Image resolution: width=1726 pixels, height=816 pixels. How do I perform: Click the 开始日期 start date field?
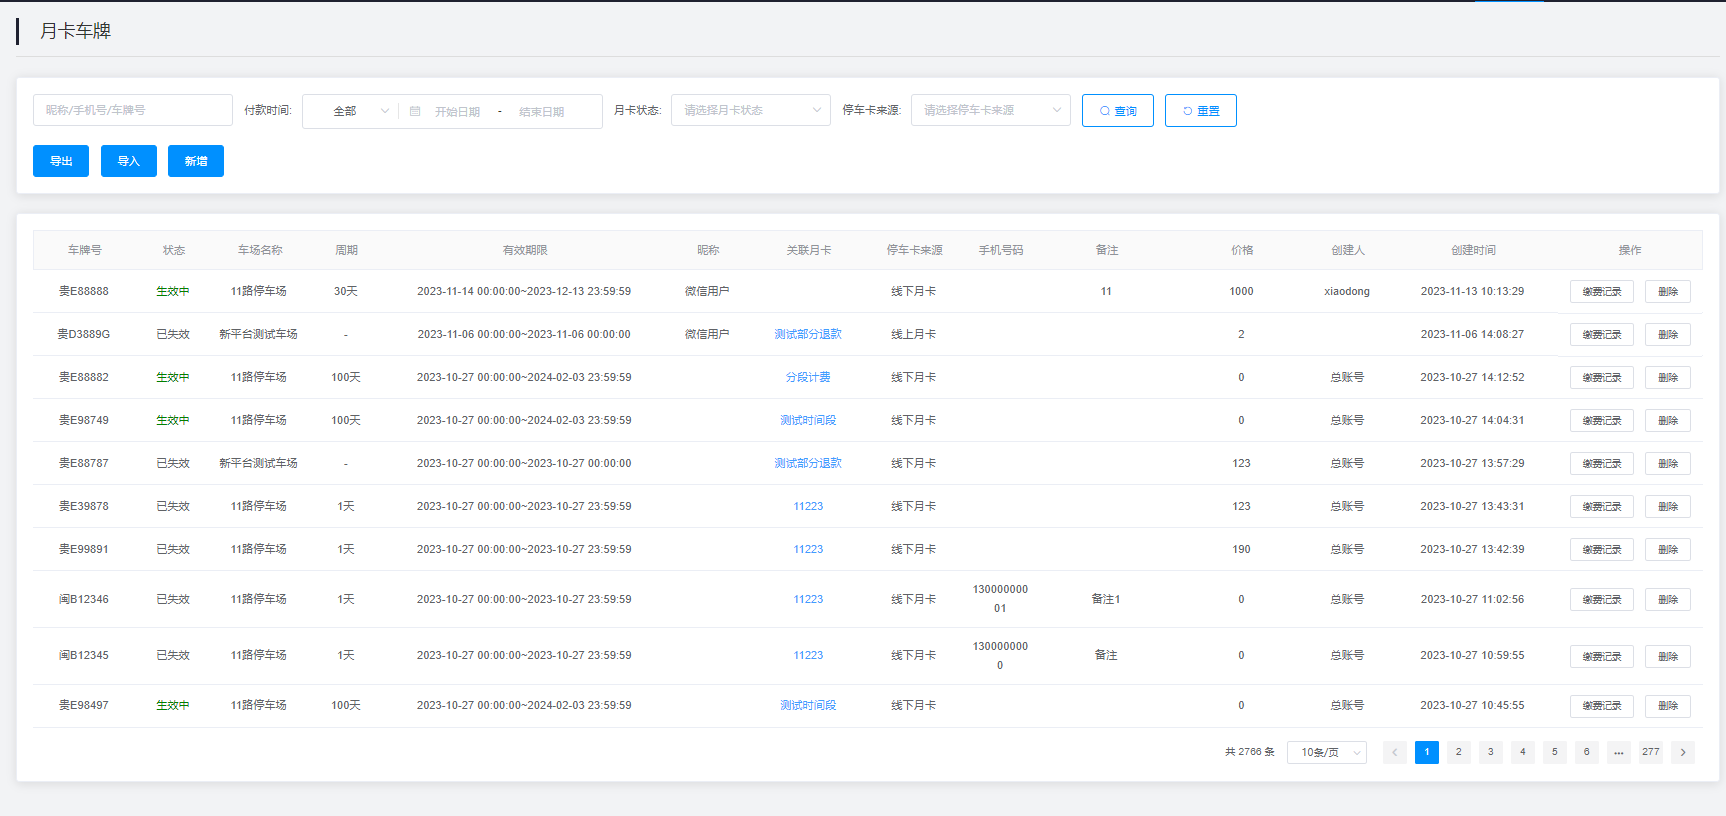click(458, 112)
